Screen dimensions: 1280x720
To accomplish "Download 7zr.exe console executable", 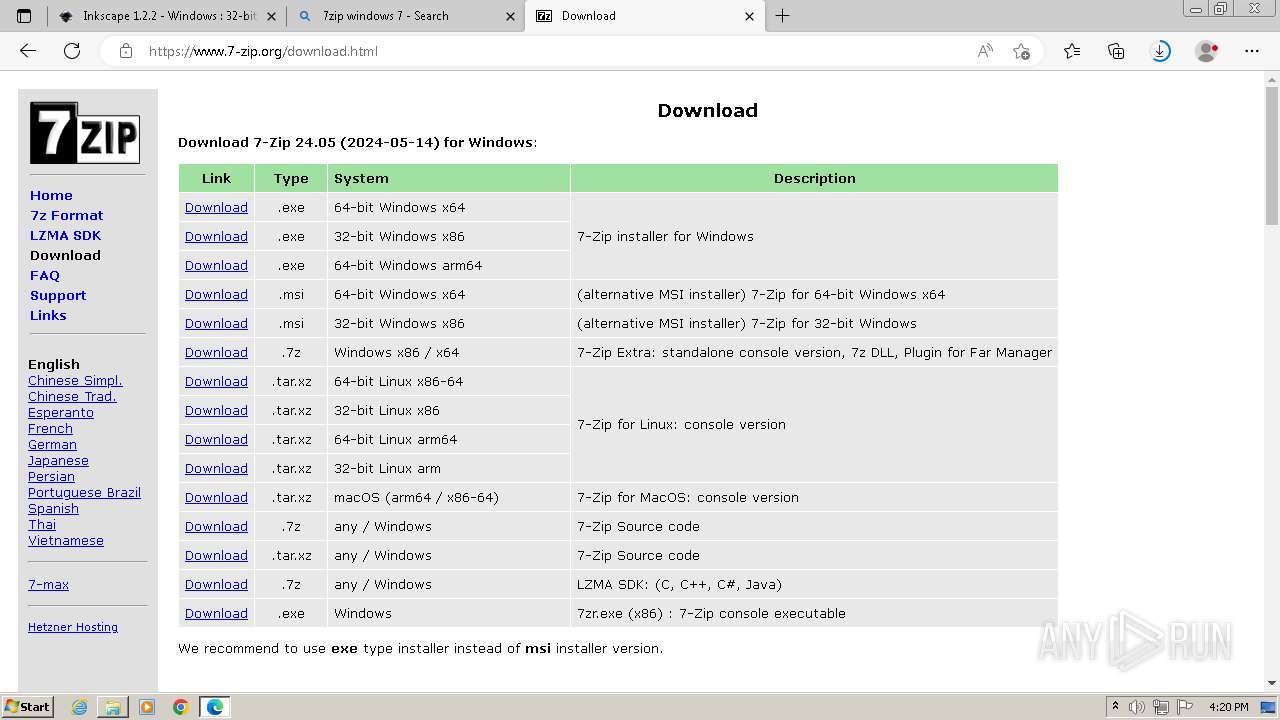I will pyautogui.click(x=216, y=613).
